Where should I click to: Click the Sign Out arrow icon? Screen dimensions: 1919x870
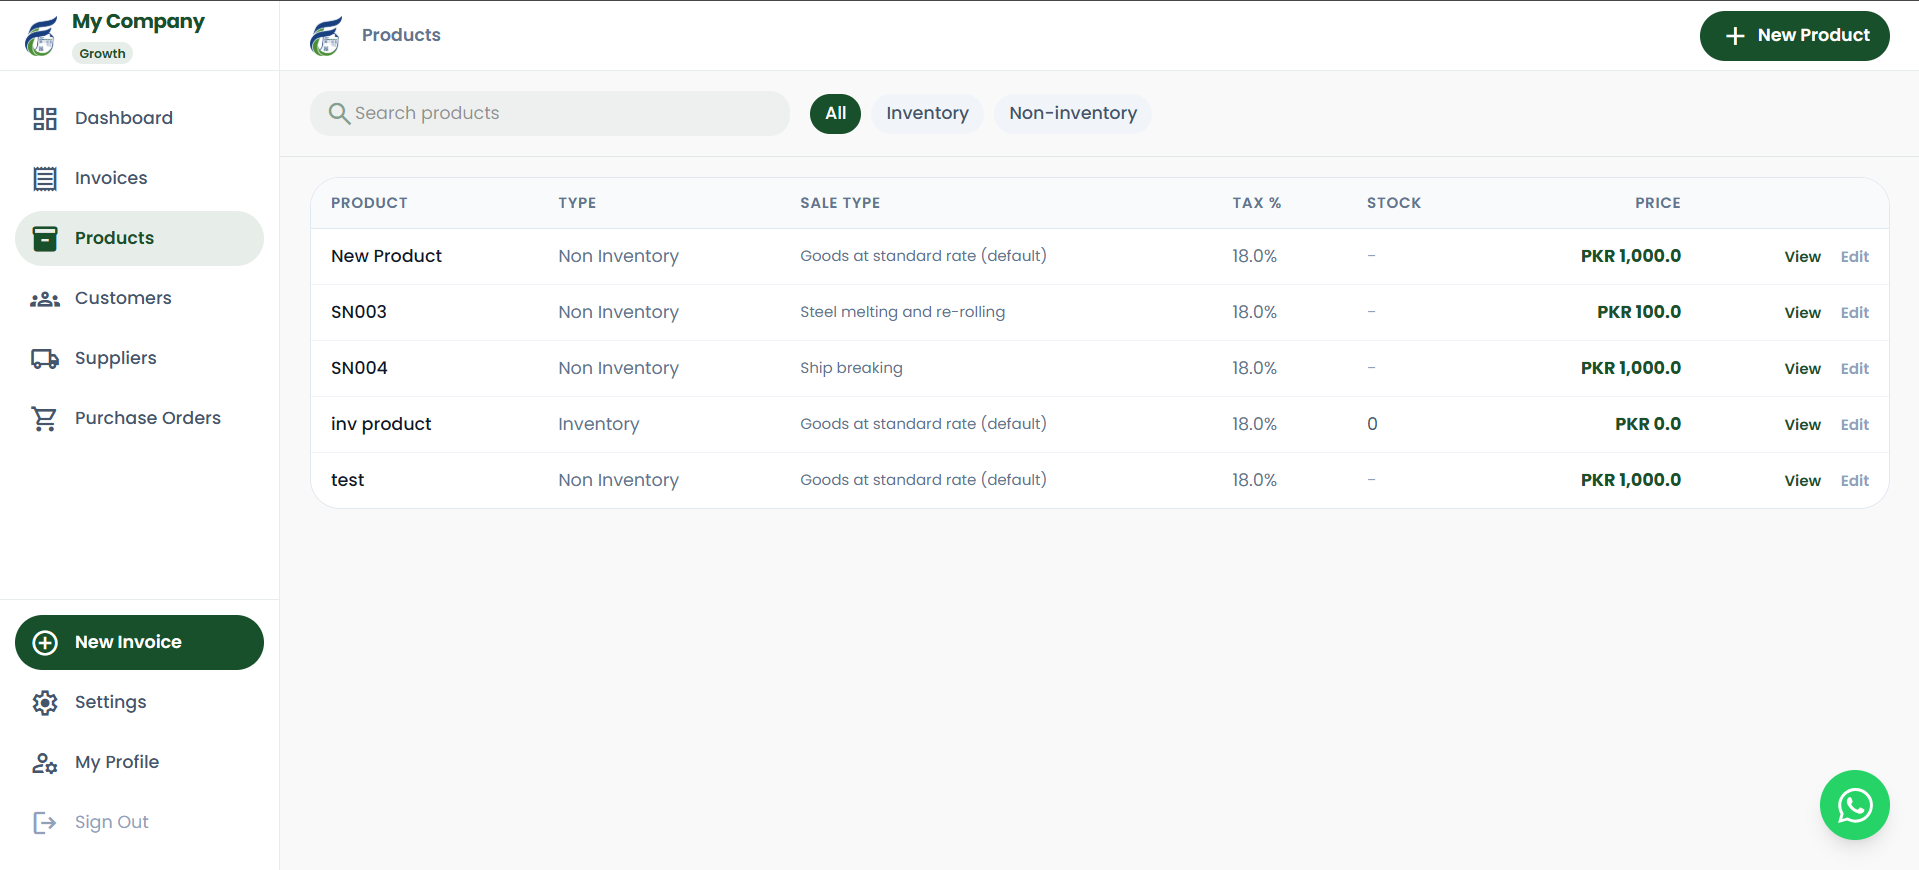45,823
